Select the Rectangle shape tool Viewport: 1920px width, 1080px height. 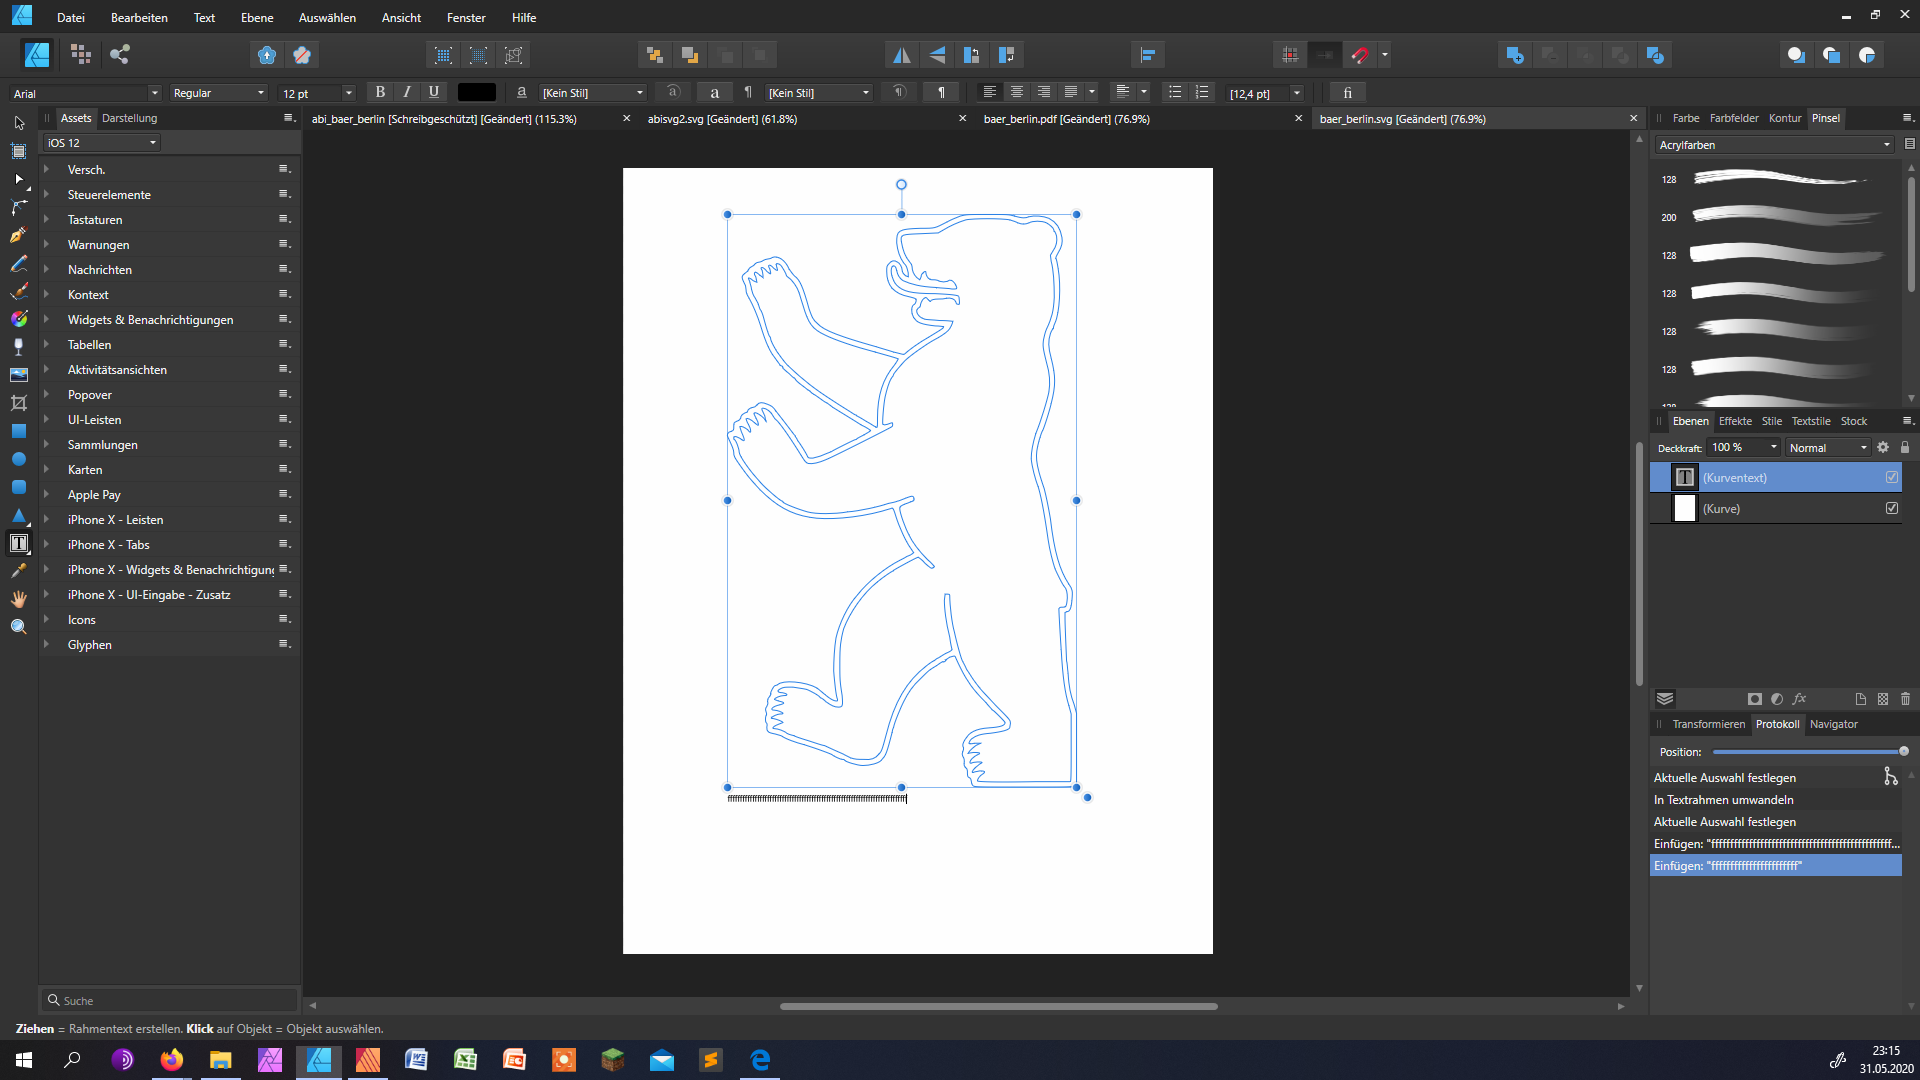(19, 431)
